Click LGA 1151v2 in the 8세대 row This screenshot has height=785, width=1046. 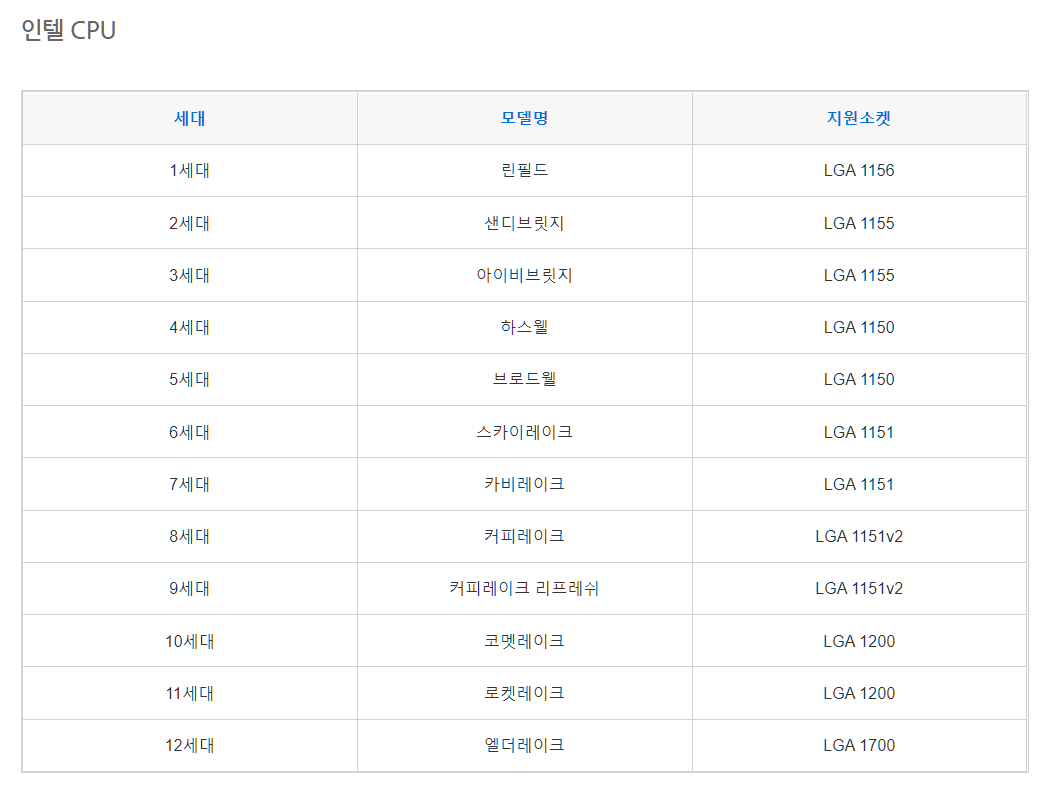pyautogui.click(x=859, y=536)
